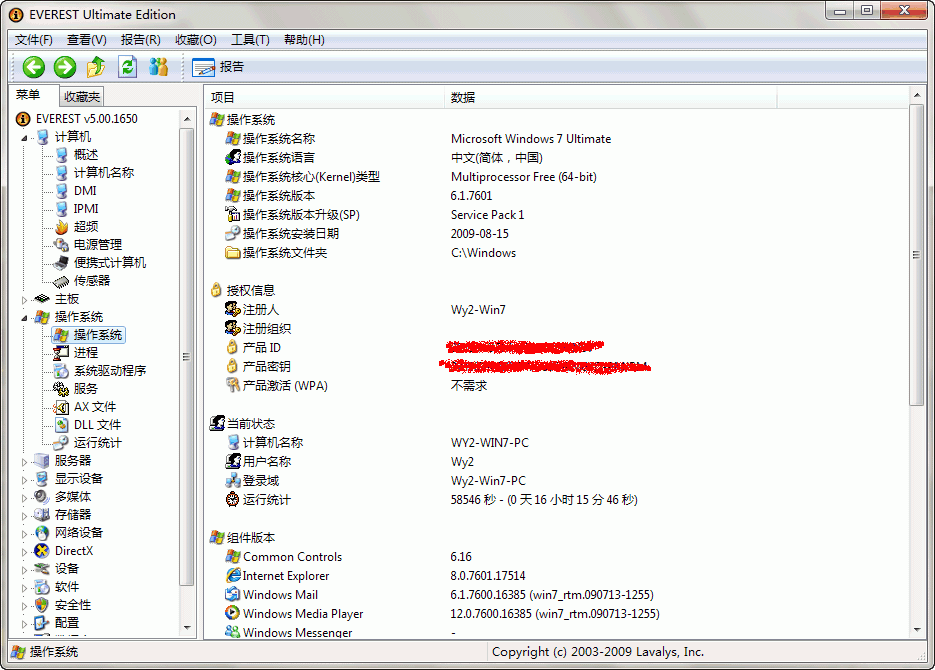Click the up-level folder arrow icon
This screenshot has height=670, width=935.
coord(96,67)
